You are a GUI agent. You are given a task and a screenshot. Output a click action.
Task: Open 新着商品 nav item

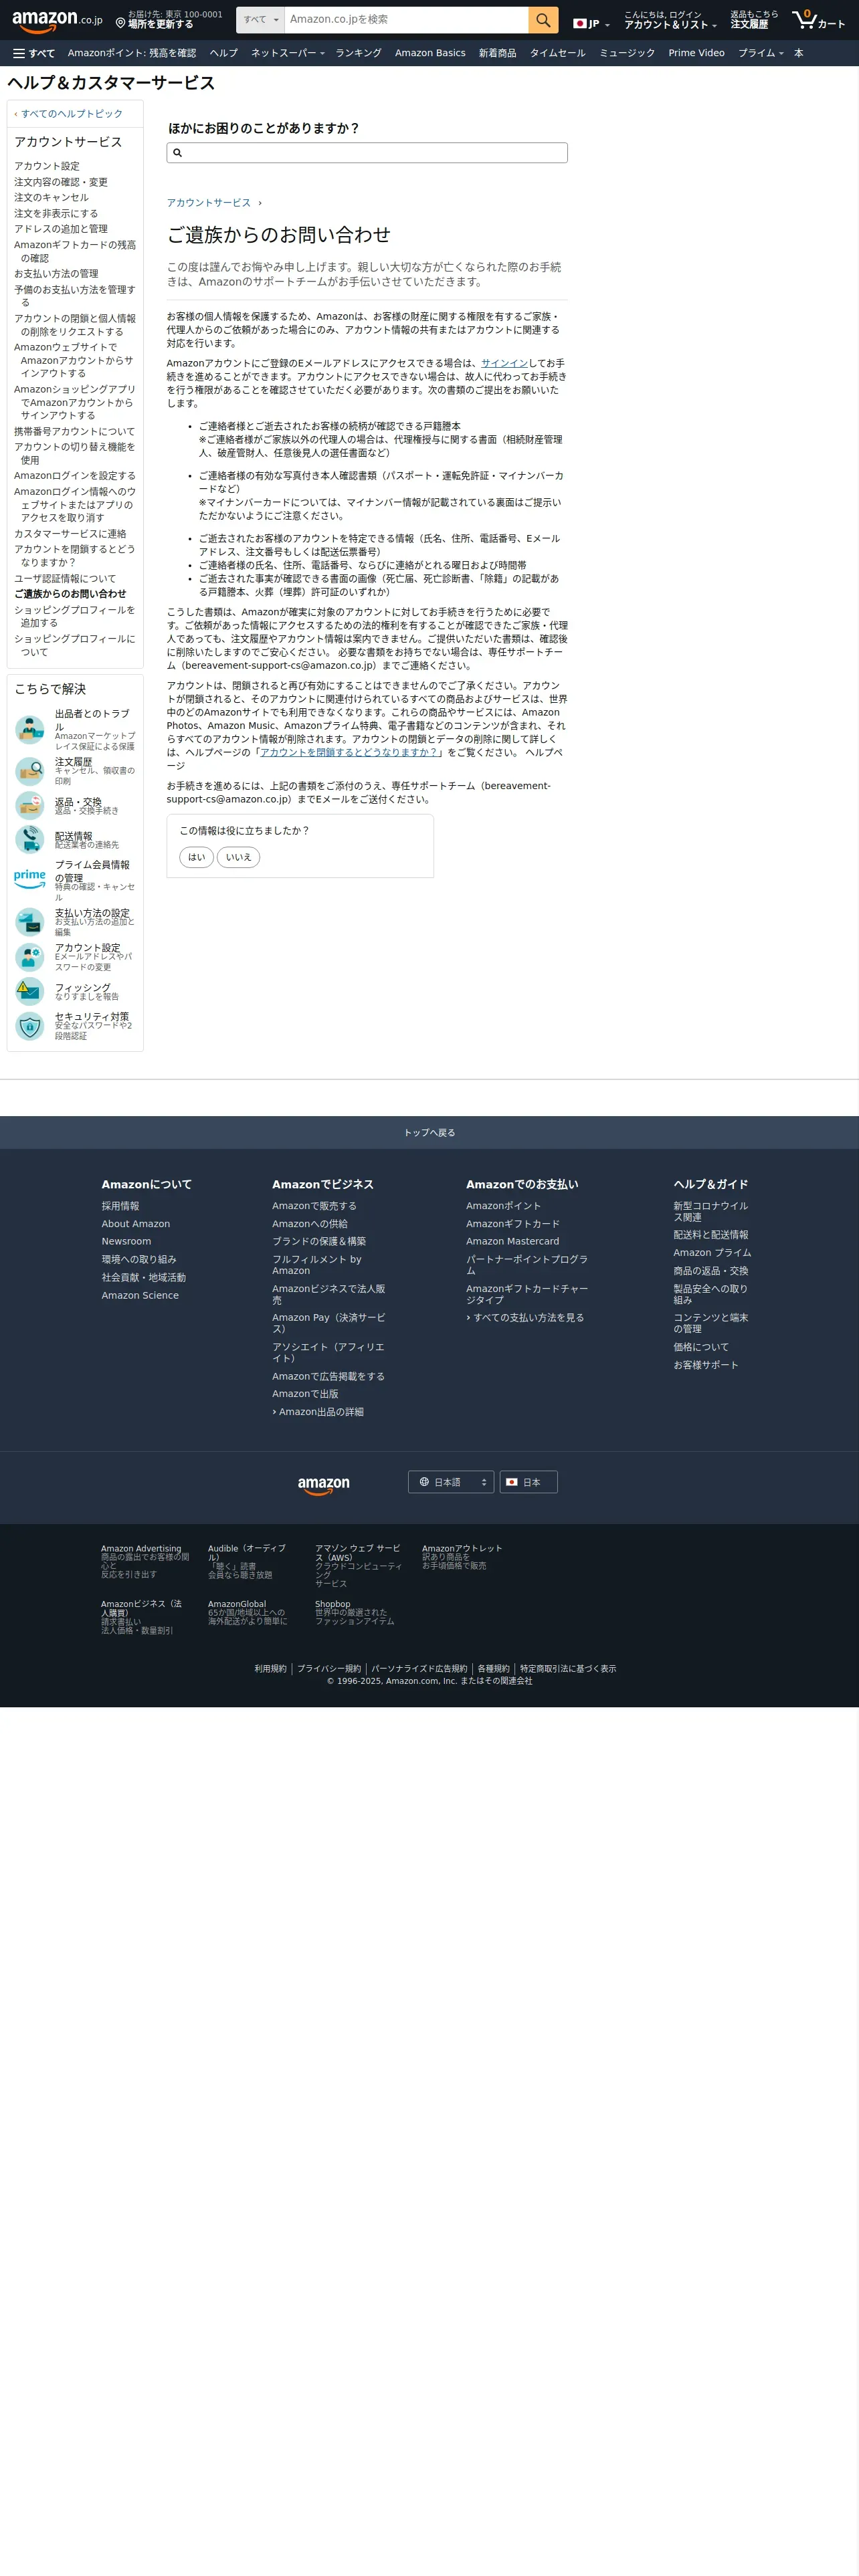click(x=497, y=53)
